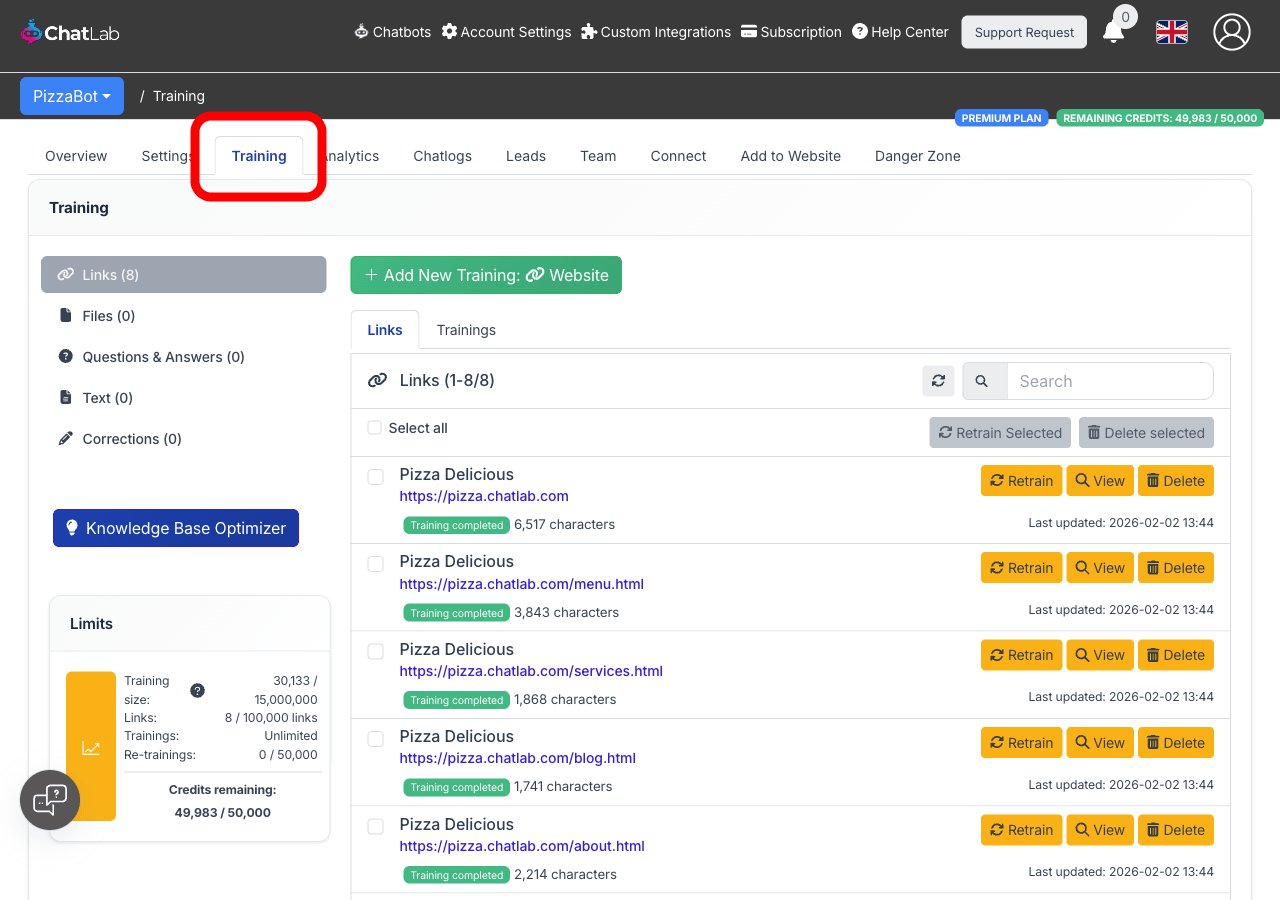Switch to the Trainings tab
1280x900 pixels.
466,330
